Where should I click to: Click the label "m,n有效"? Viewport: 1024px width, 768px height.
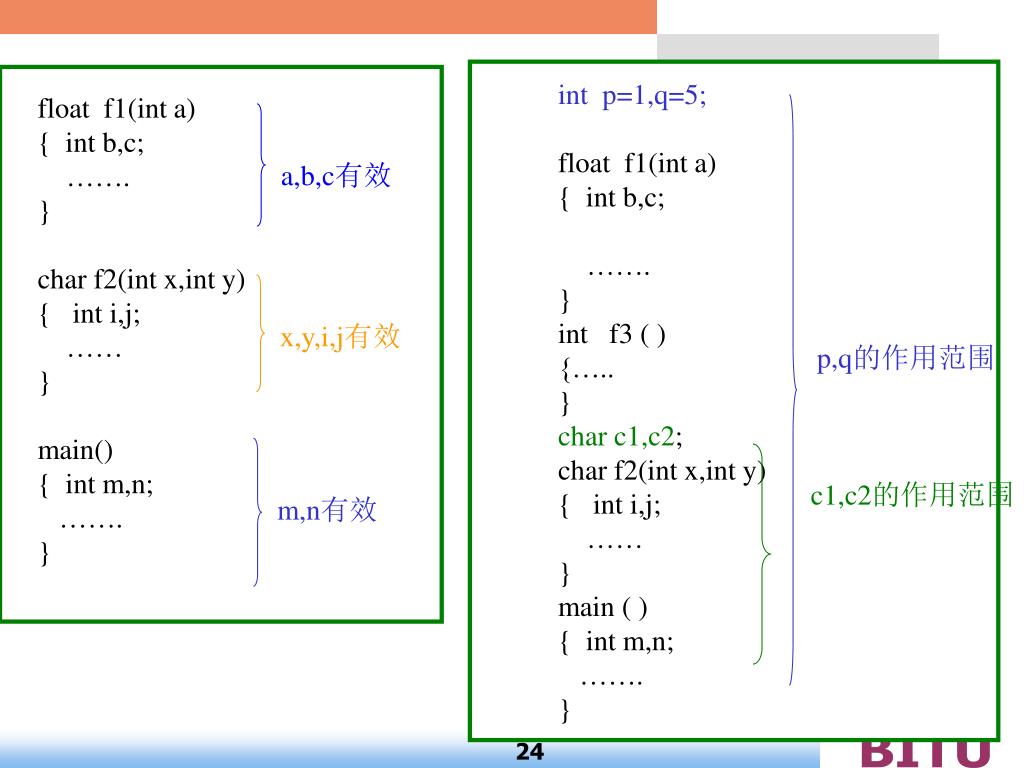coord(327,509)
